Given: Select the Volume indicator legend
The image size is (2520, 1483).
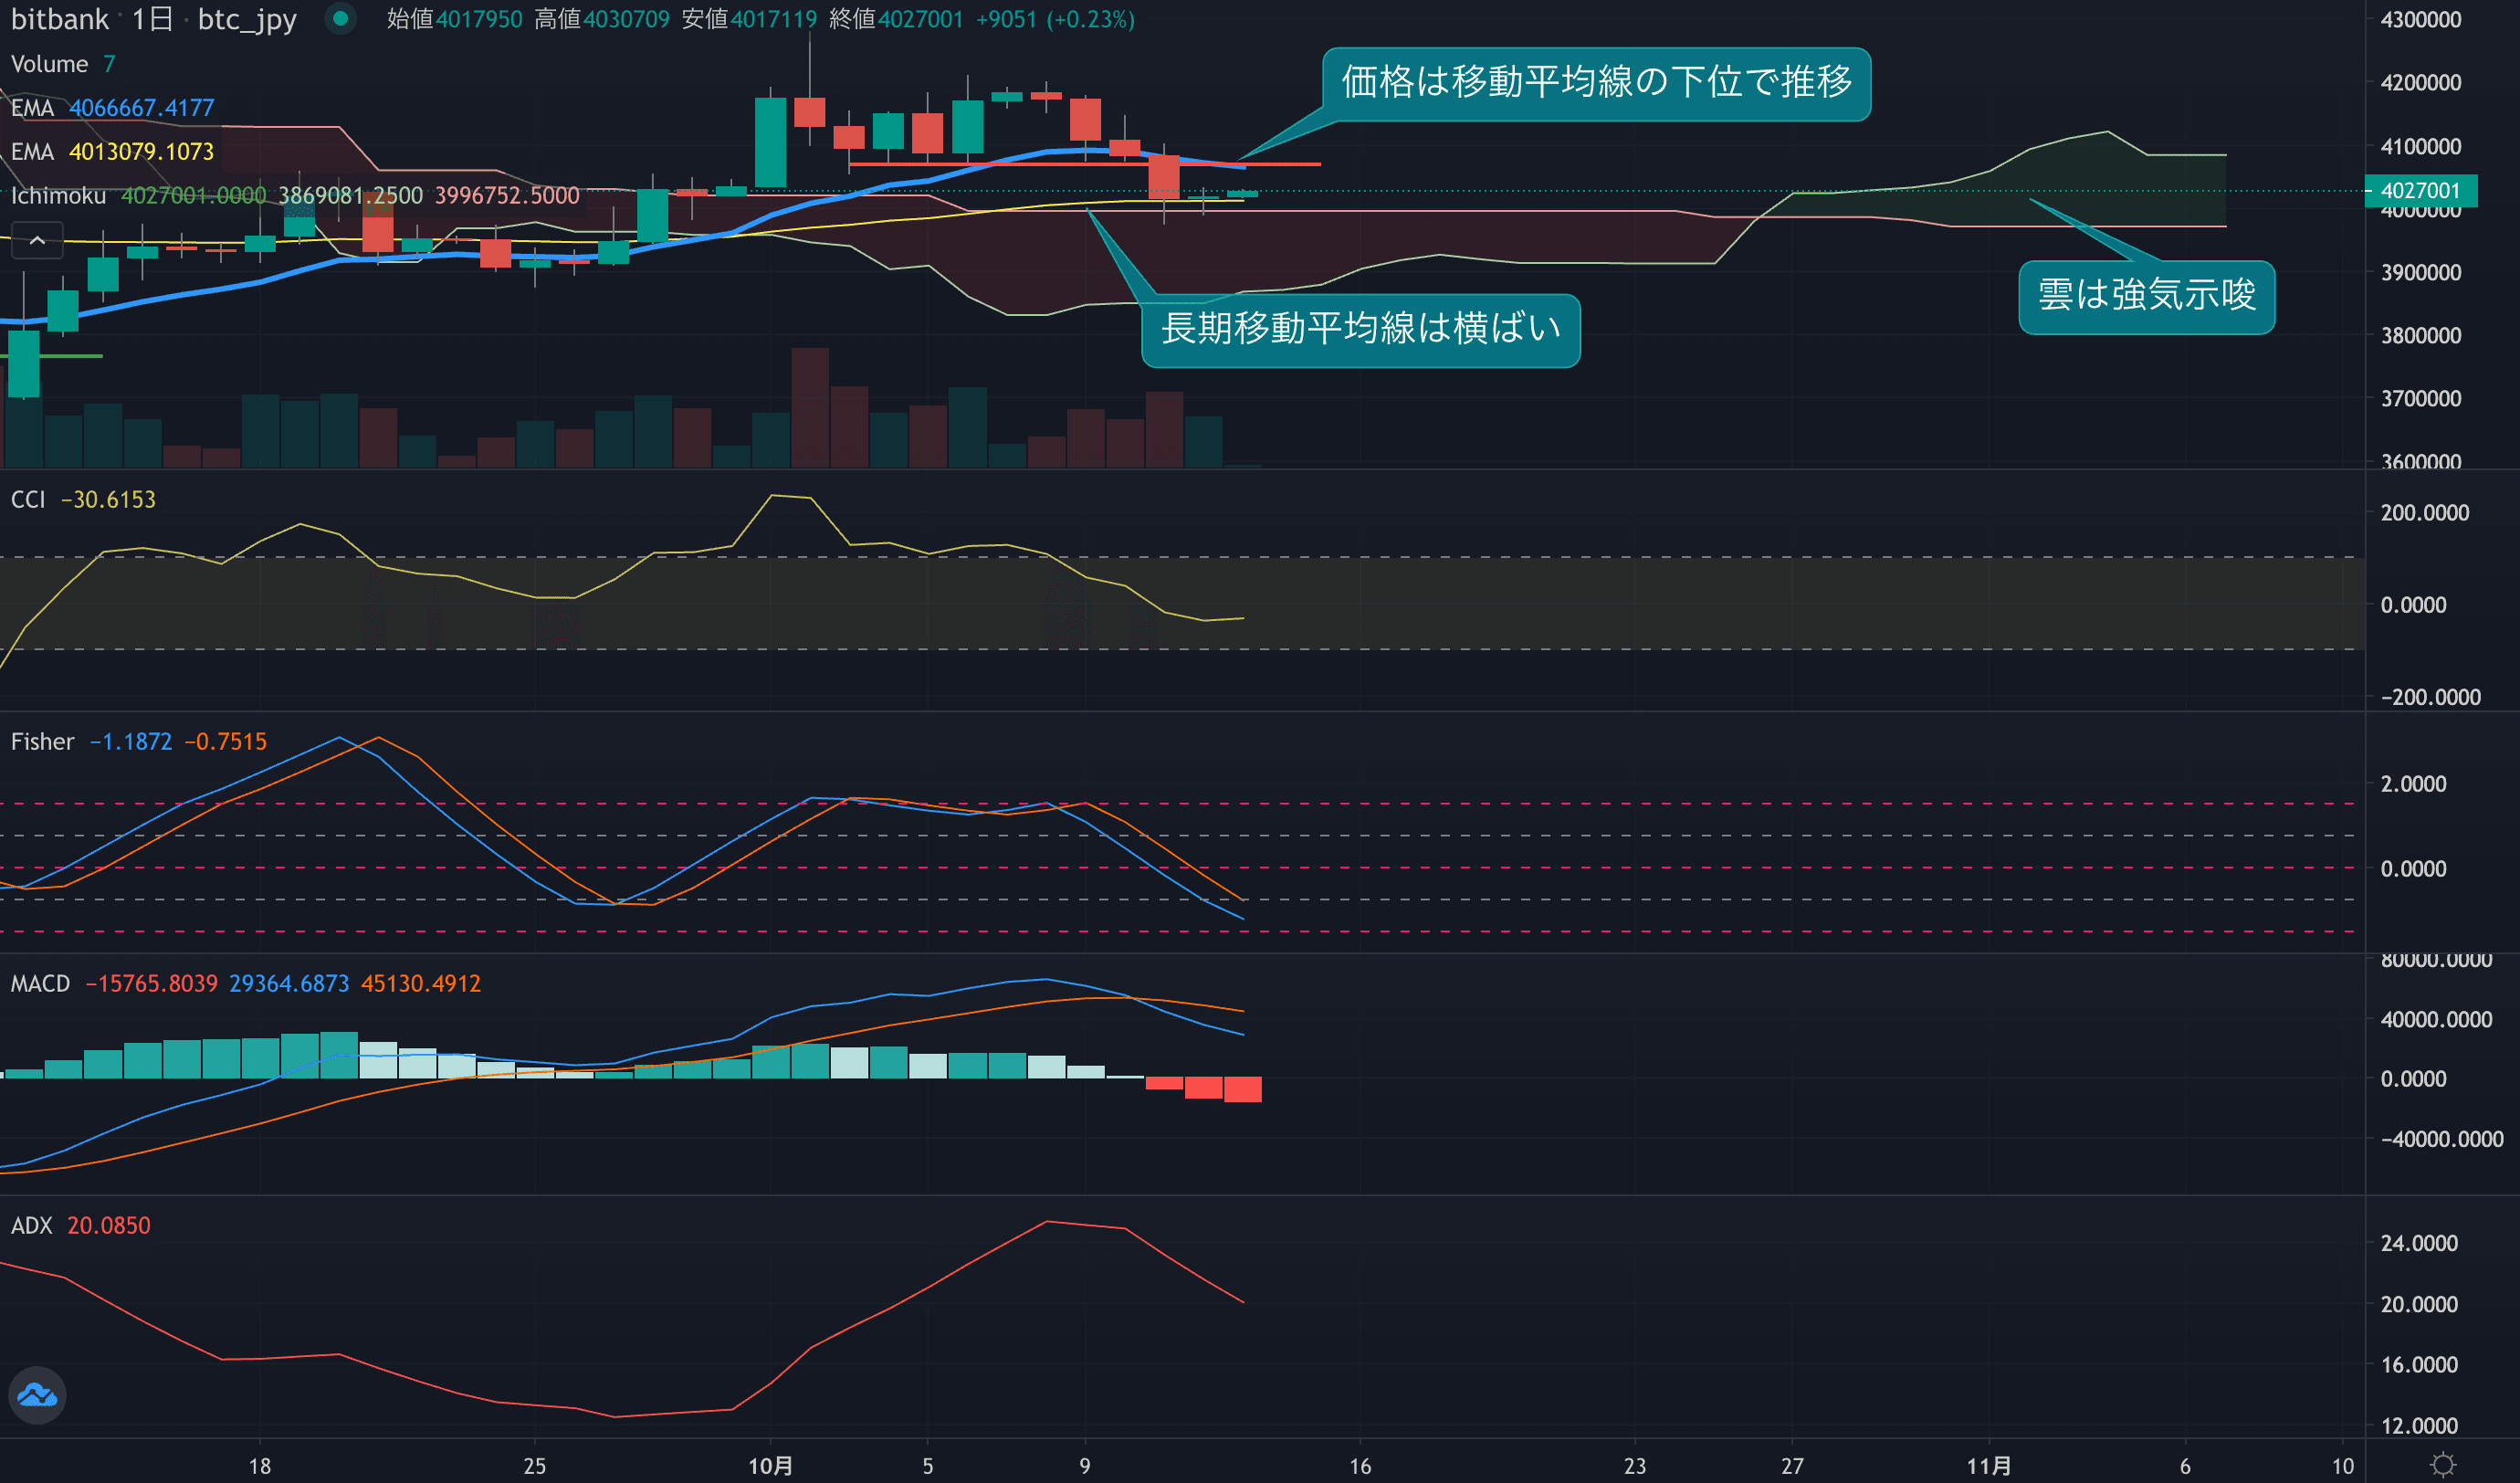Looking at the screenshot, I should coord(50,64).
